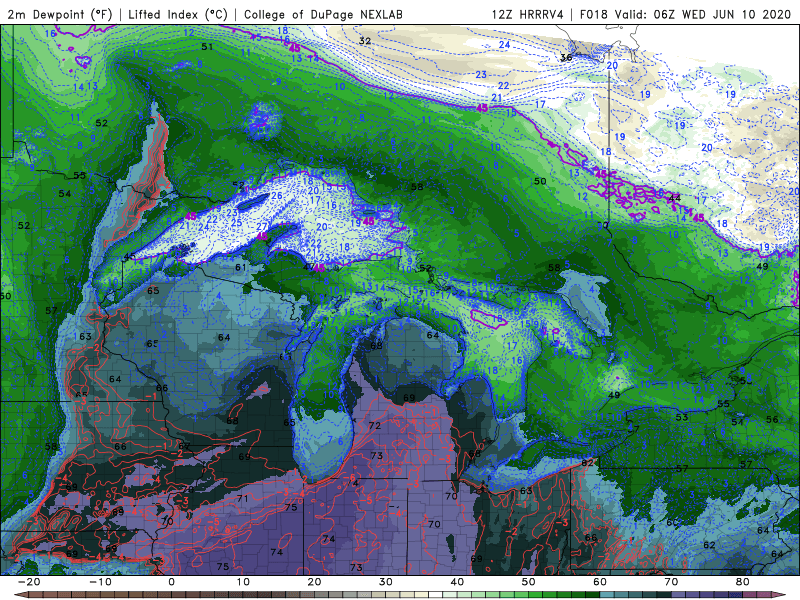Click the "-20" color scale label
Viewport: 800px width, 600px height.
(29, 582)
